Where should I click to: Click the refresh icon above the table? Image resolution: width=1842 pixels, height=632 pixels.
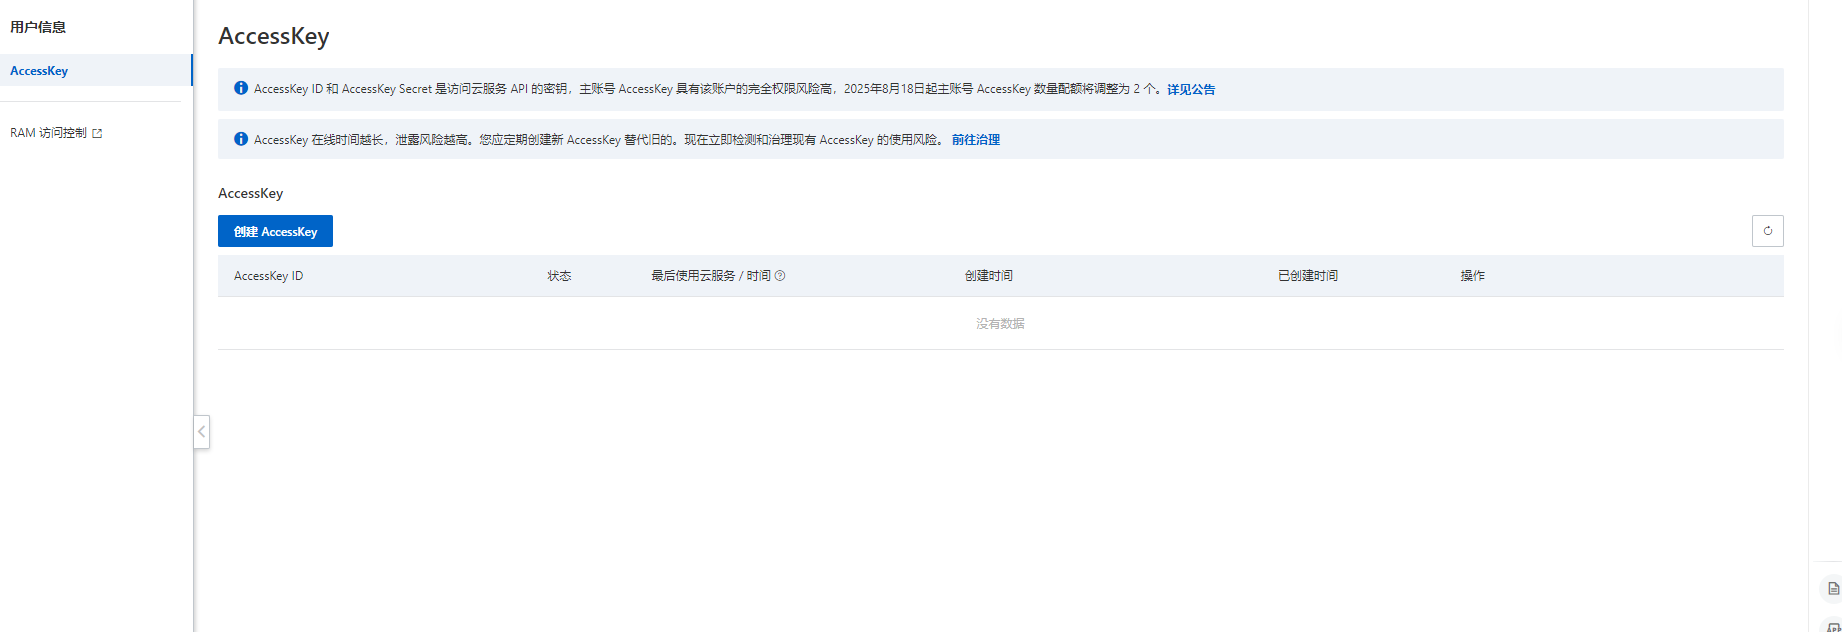coord(1767,231)
